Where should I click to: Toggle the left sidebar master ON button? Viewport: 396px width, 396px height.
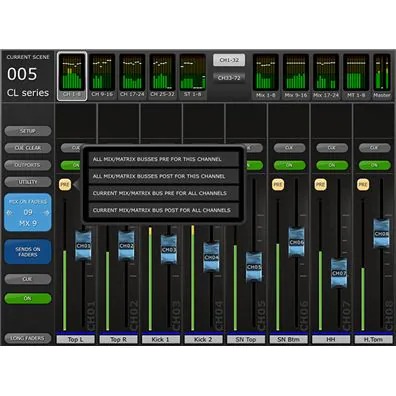coord(28,298)
